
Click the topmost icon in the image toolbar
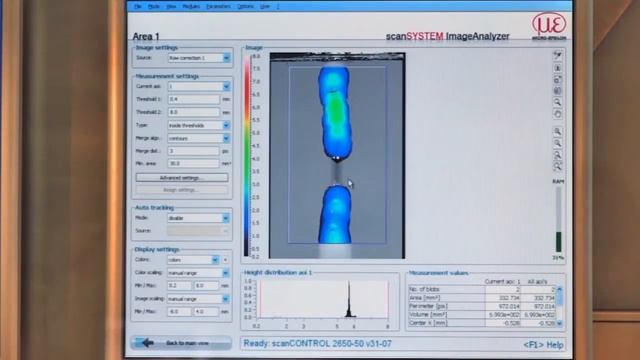coord(558,55)
